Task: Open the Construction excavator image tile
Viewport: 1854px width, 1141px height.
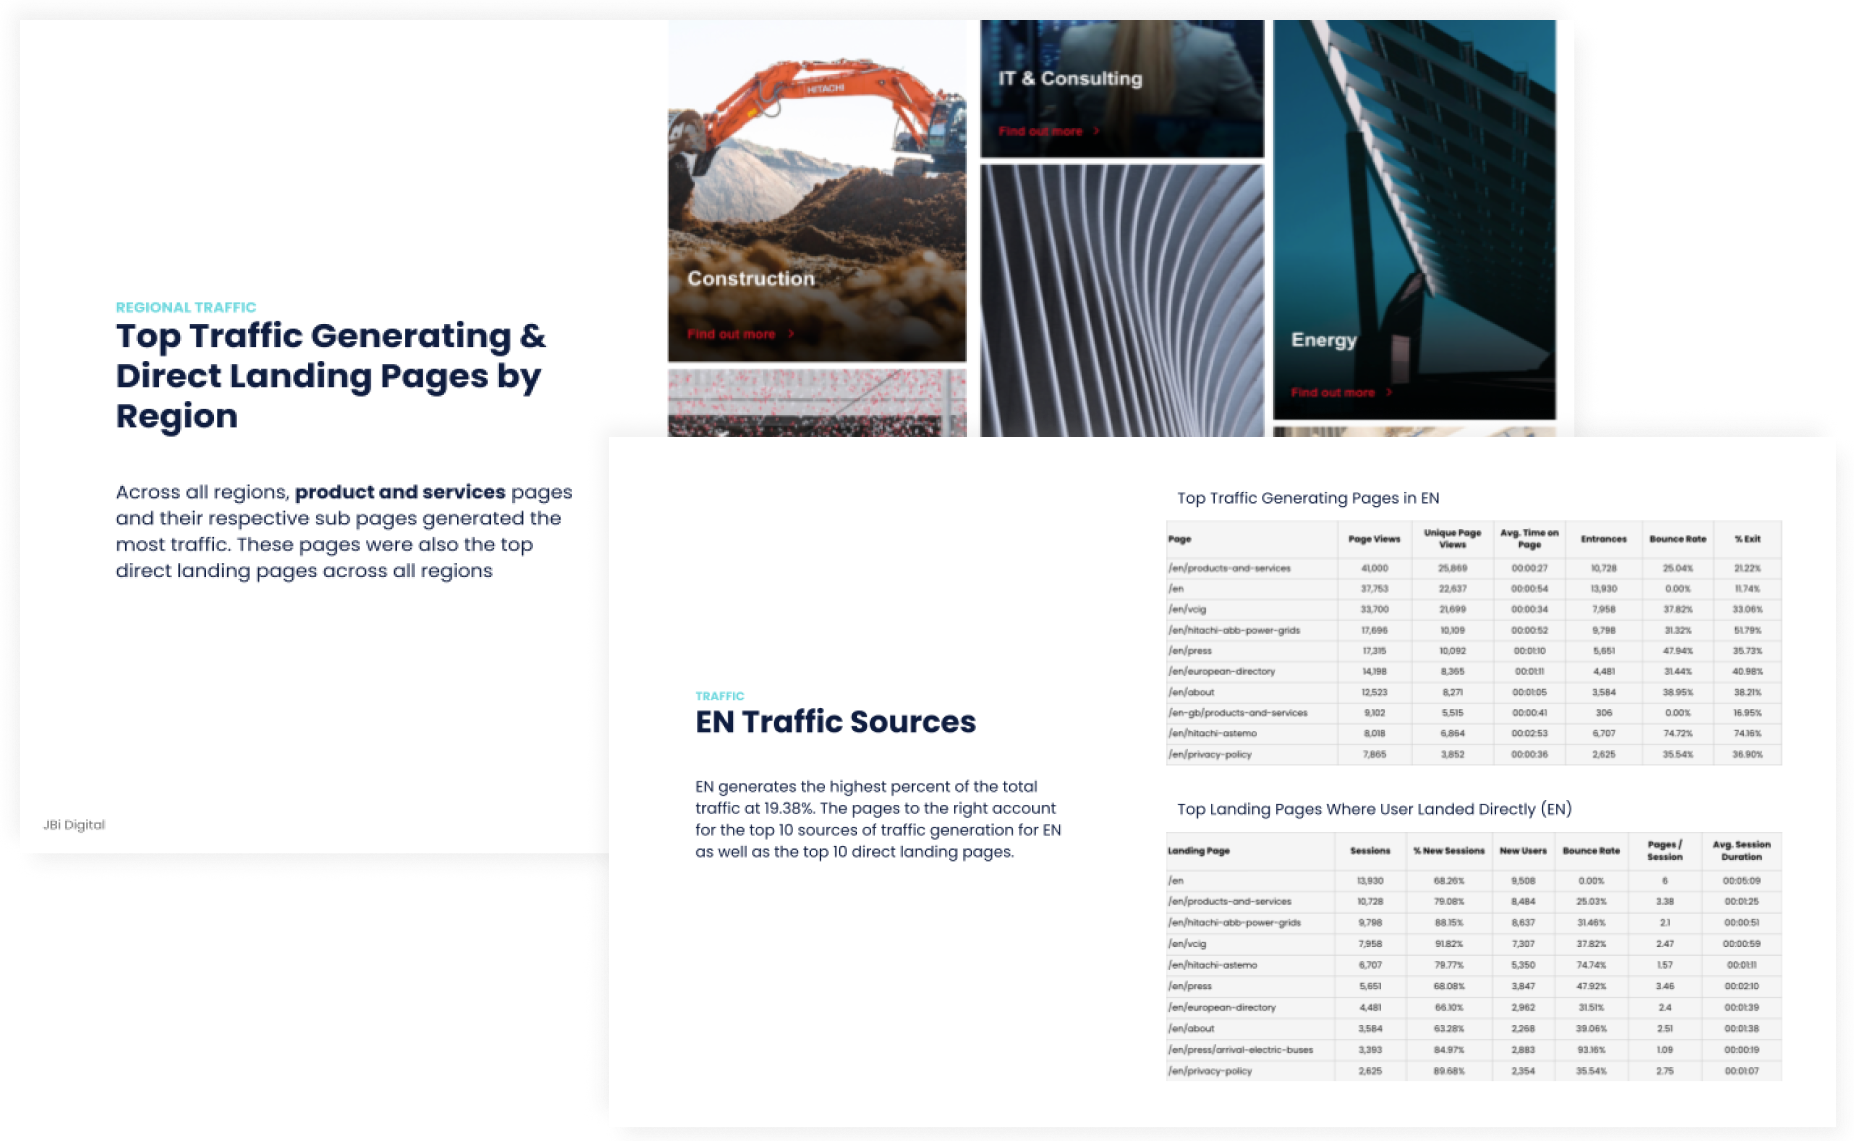Action: pos(817,190)
